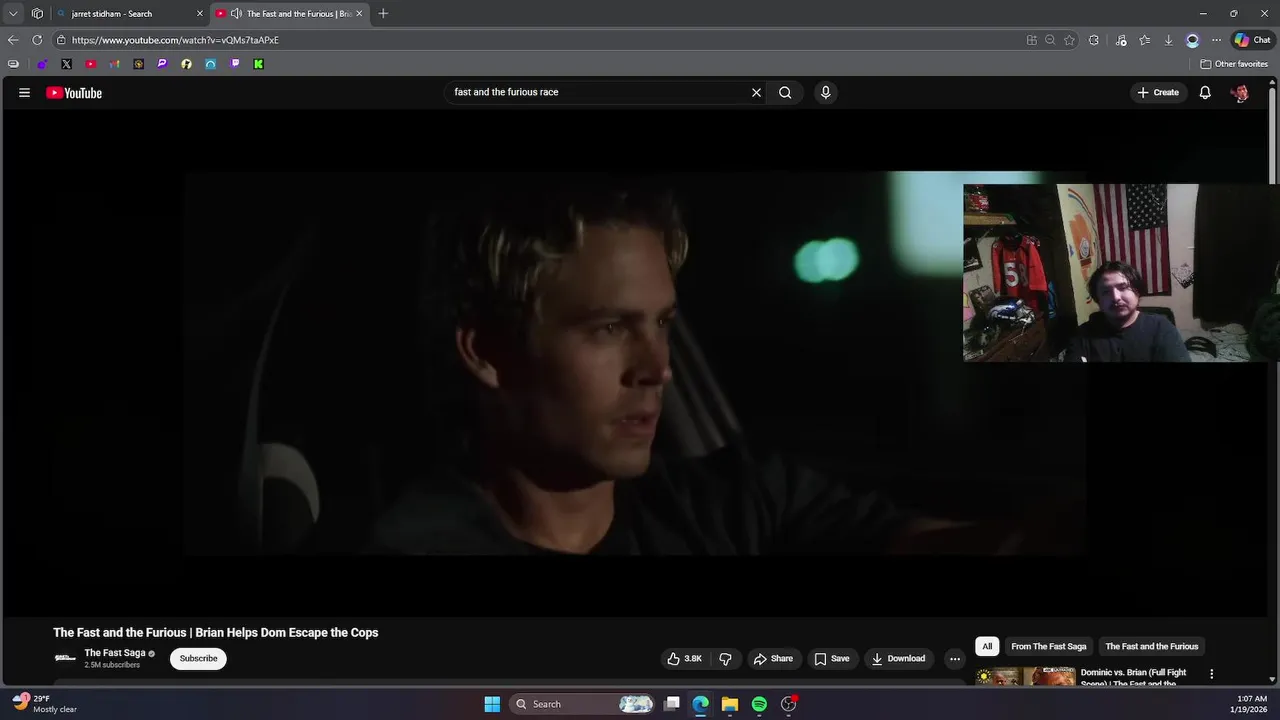The width and height of the screenshot is (1280, 720).
Task: Reload the current page
Action: pyautogui.click(x=37, y=40)
